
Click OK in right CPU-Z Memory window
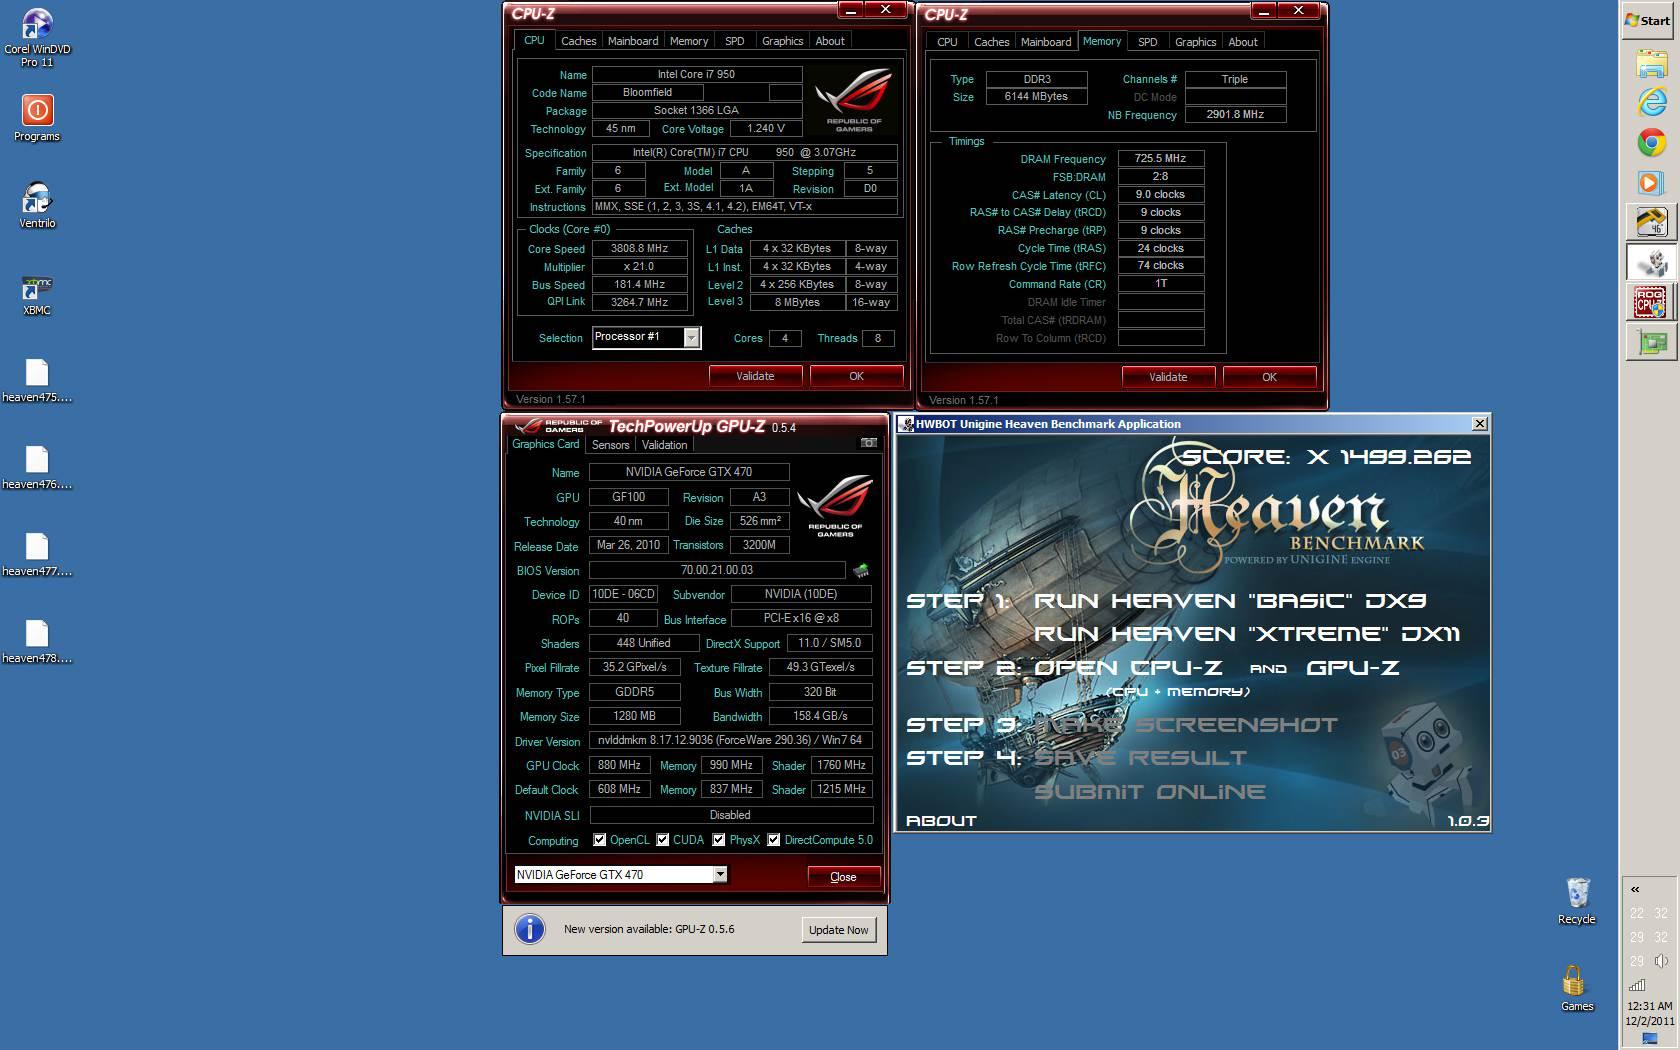tap(1269, 377)
